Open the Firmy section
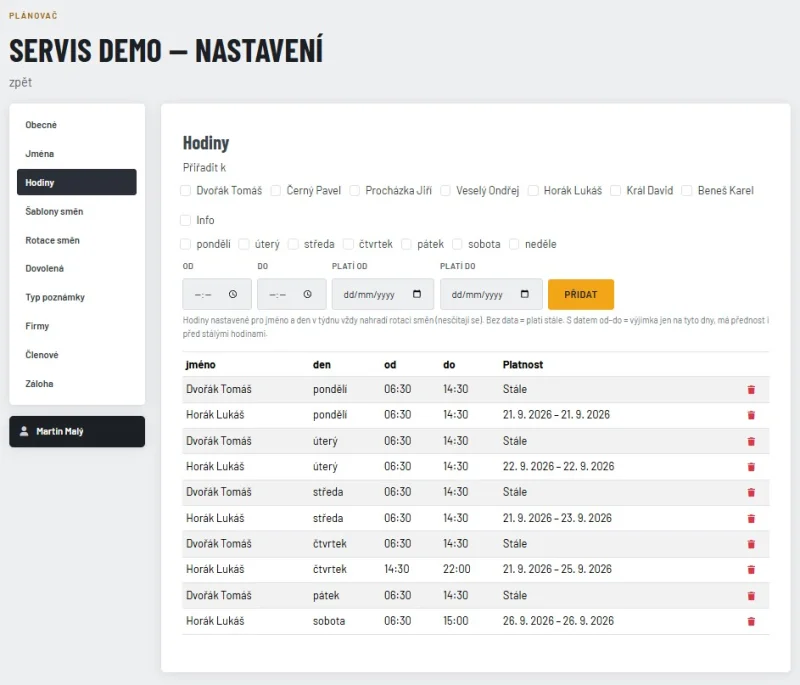 (x=77, y=326)
